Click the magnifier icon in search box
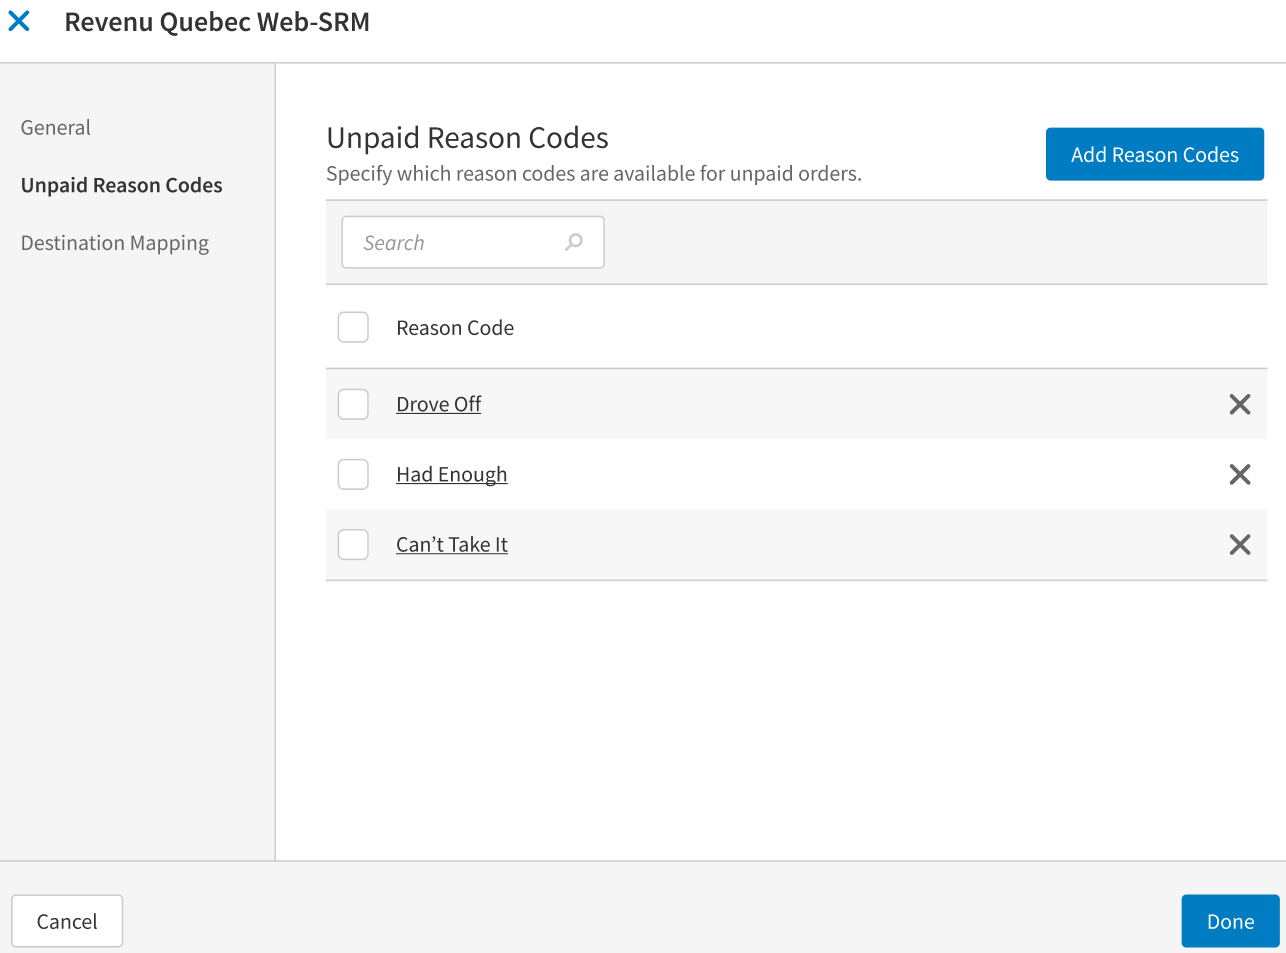 (x=574, y=242)
